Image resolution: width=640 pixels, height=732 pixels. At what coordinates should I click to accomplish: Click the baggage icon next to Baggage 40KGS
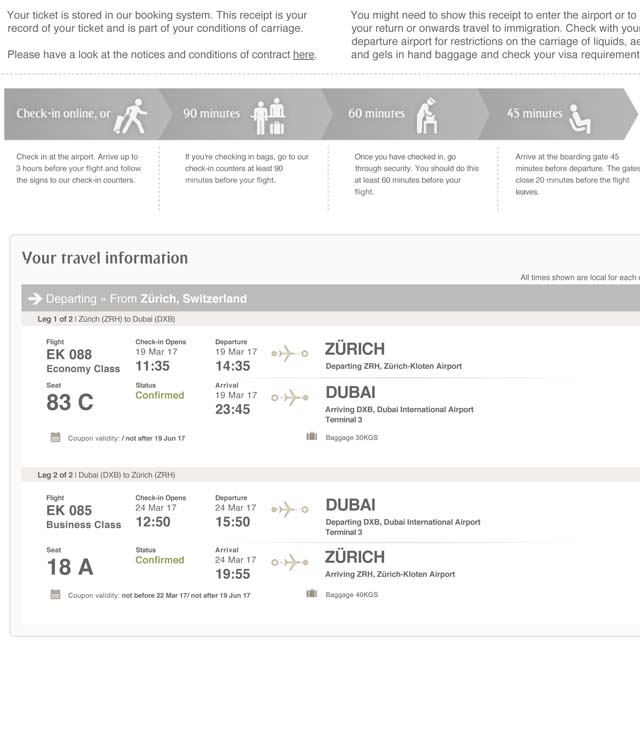pyautogui.click(x=311, y=593)
